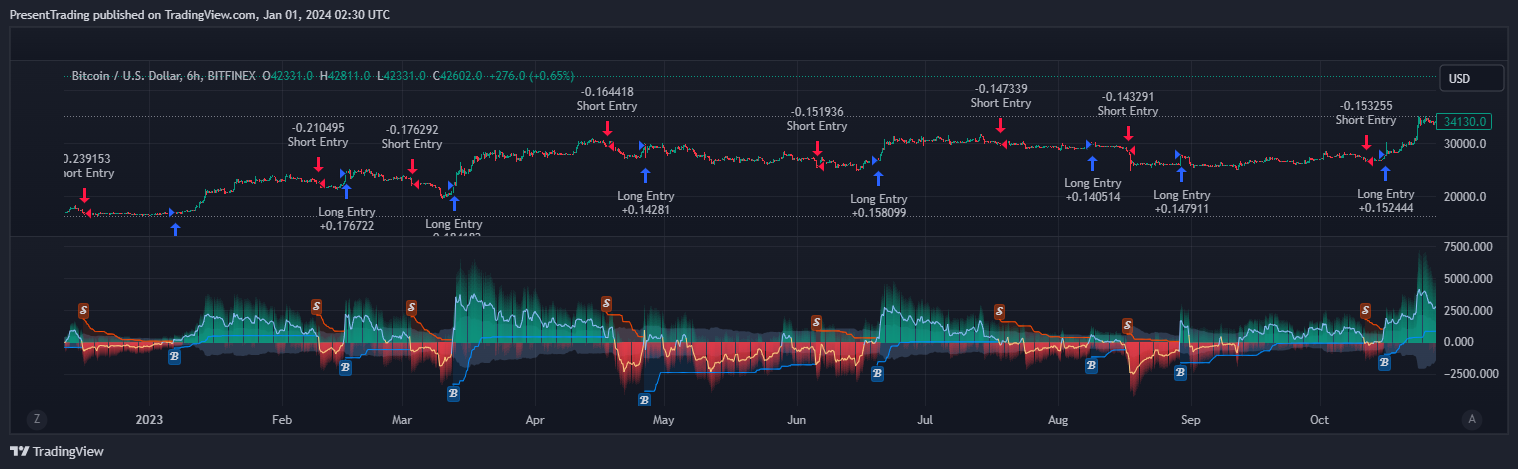Click the Apr label on time axis
The height and width of the screenshot is (469, 1518).
tap(536, 420)
